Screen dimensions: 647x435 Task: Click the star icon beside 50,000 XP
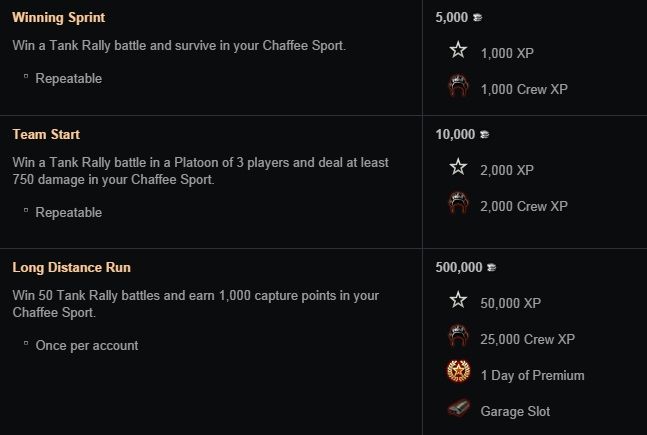[x=458, y=300]
